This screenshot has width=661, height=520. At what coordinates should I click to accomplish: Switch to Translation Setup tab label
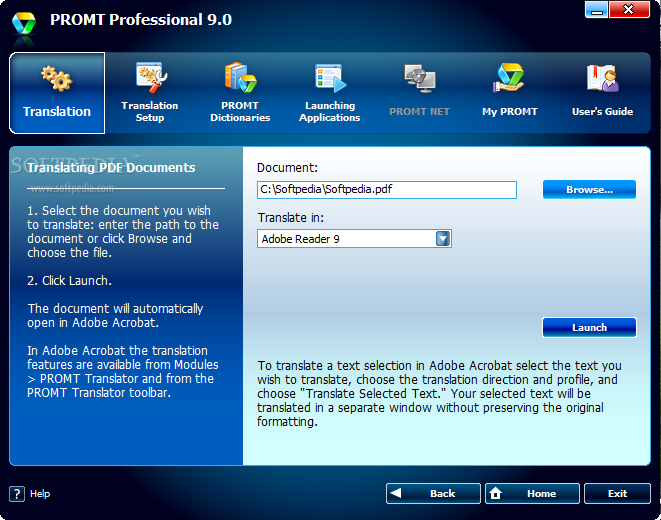click(x=150, y=112)
